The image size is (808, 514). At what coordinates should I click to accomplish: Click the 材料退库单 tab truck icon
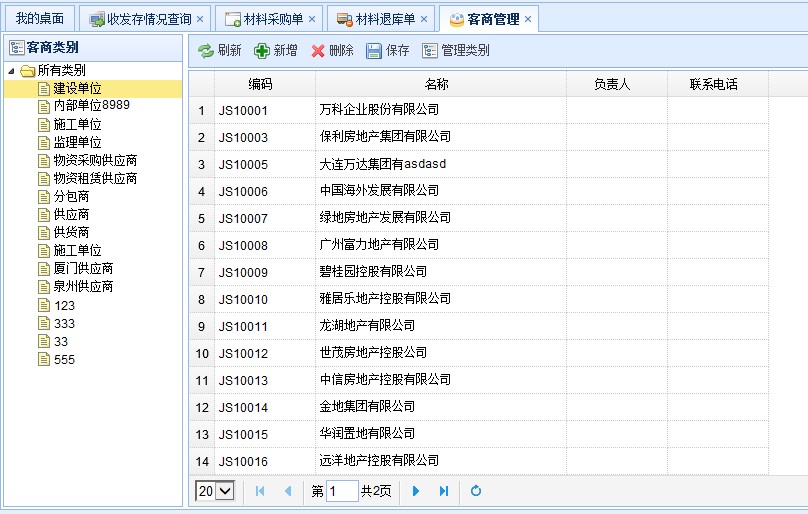point(345,20)
